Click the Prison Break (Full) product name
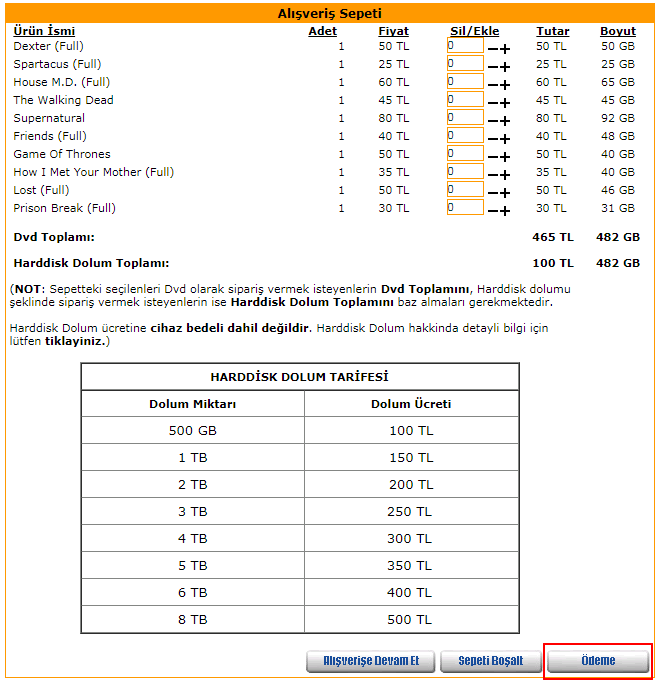The image size is (660, 700). (64, 208)
